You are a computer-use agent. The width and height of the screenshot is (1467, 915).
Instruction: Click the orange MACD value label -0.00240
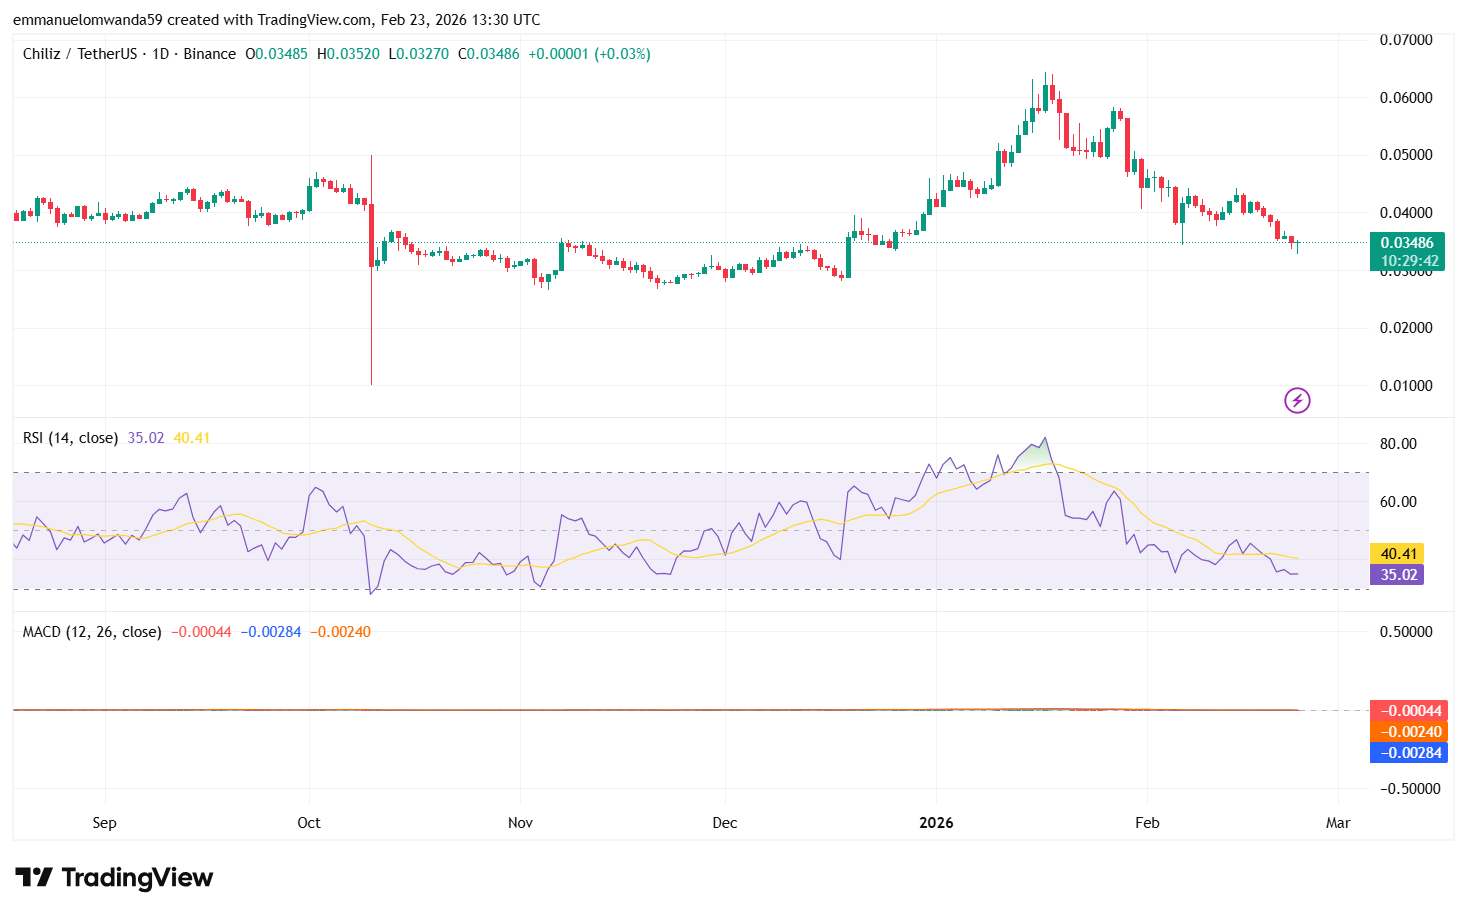[x=1408, y=731]
